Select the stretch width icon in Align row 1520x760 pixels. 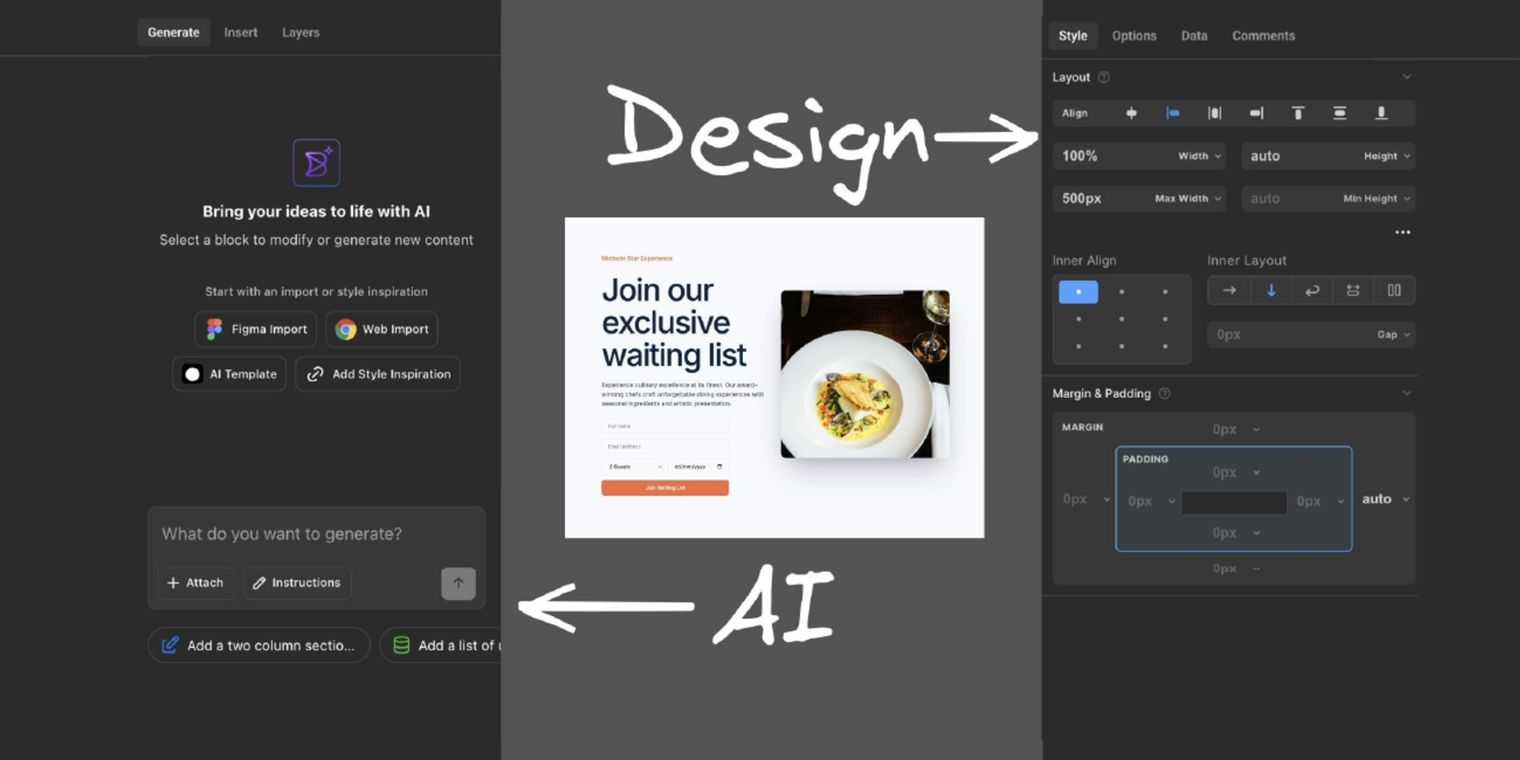[1214, 113]
